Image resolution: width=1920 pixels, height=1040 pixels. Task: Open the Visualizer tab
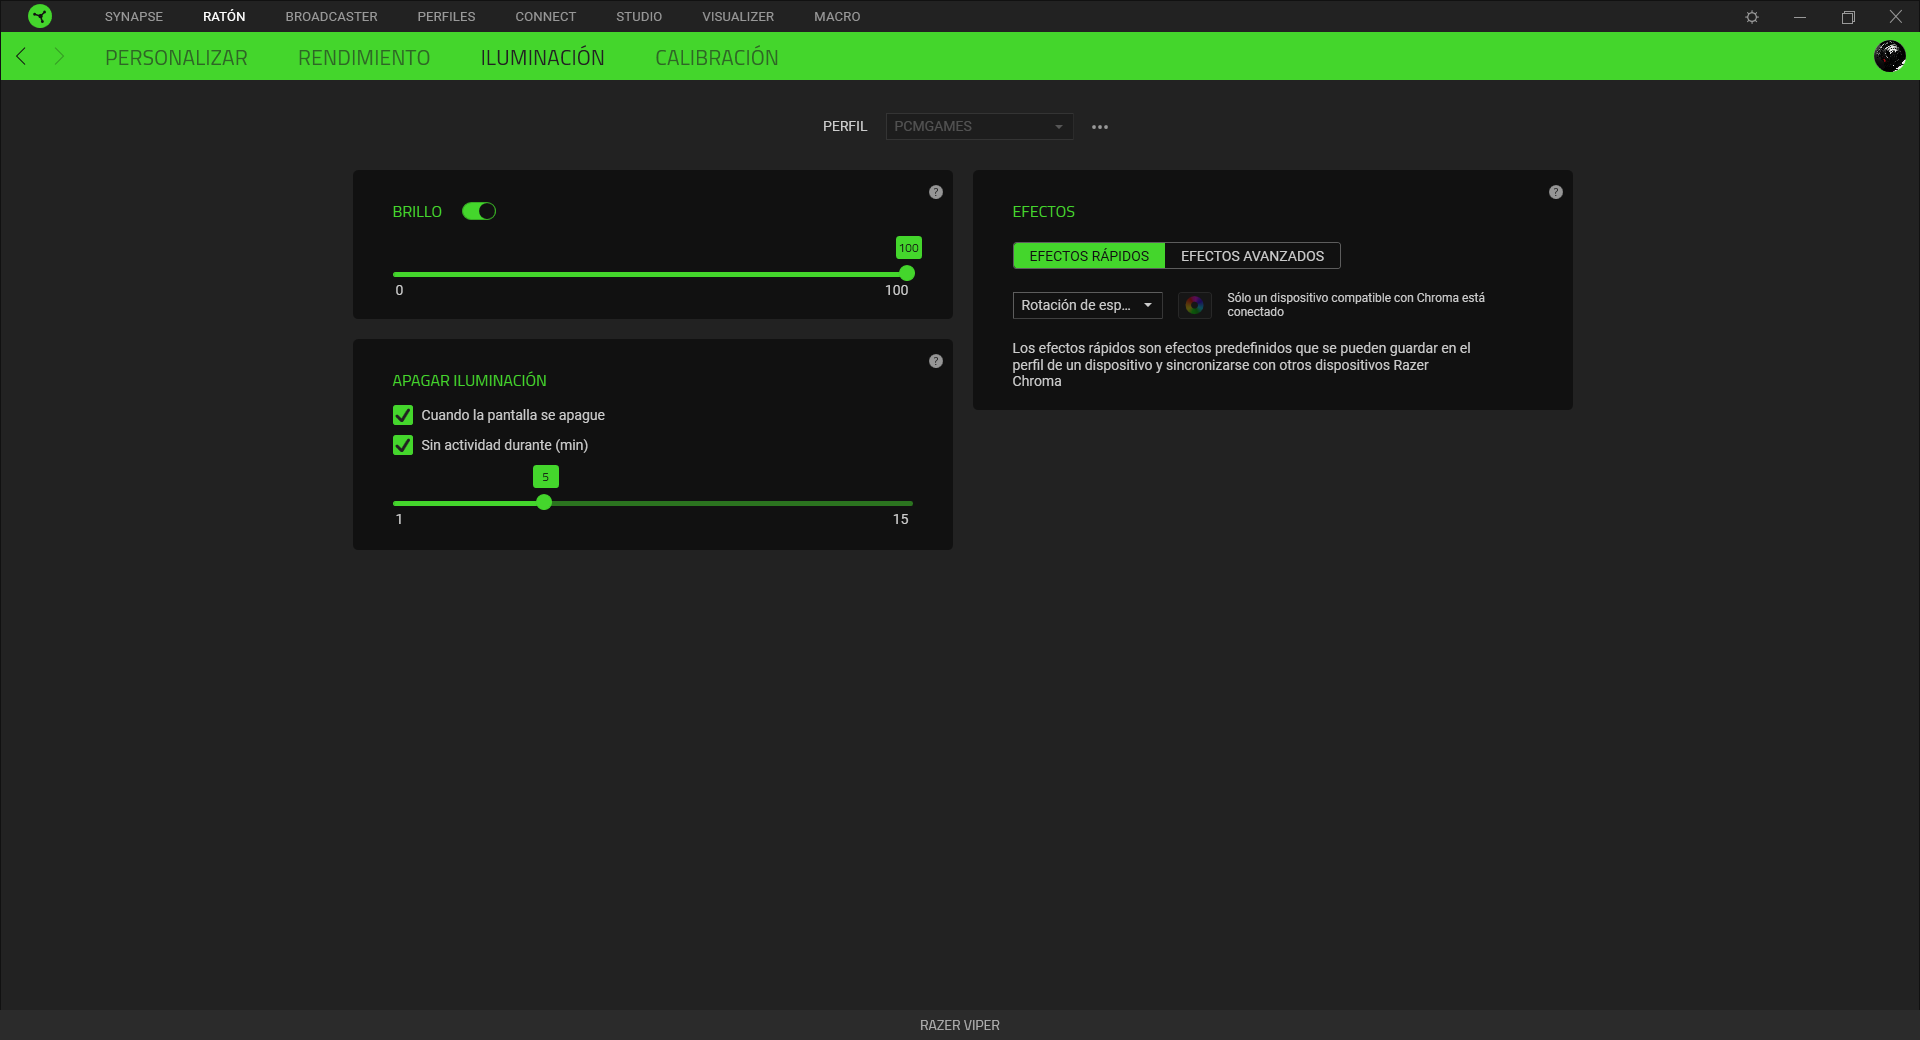pyautogui.click(x=738, y=17)
